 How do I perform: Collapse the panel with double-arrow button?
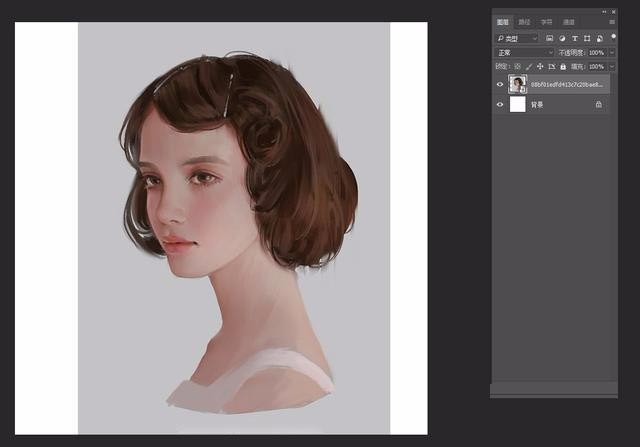[605, 11]
